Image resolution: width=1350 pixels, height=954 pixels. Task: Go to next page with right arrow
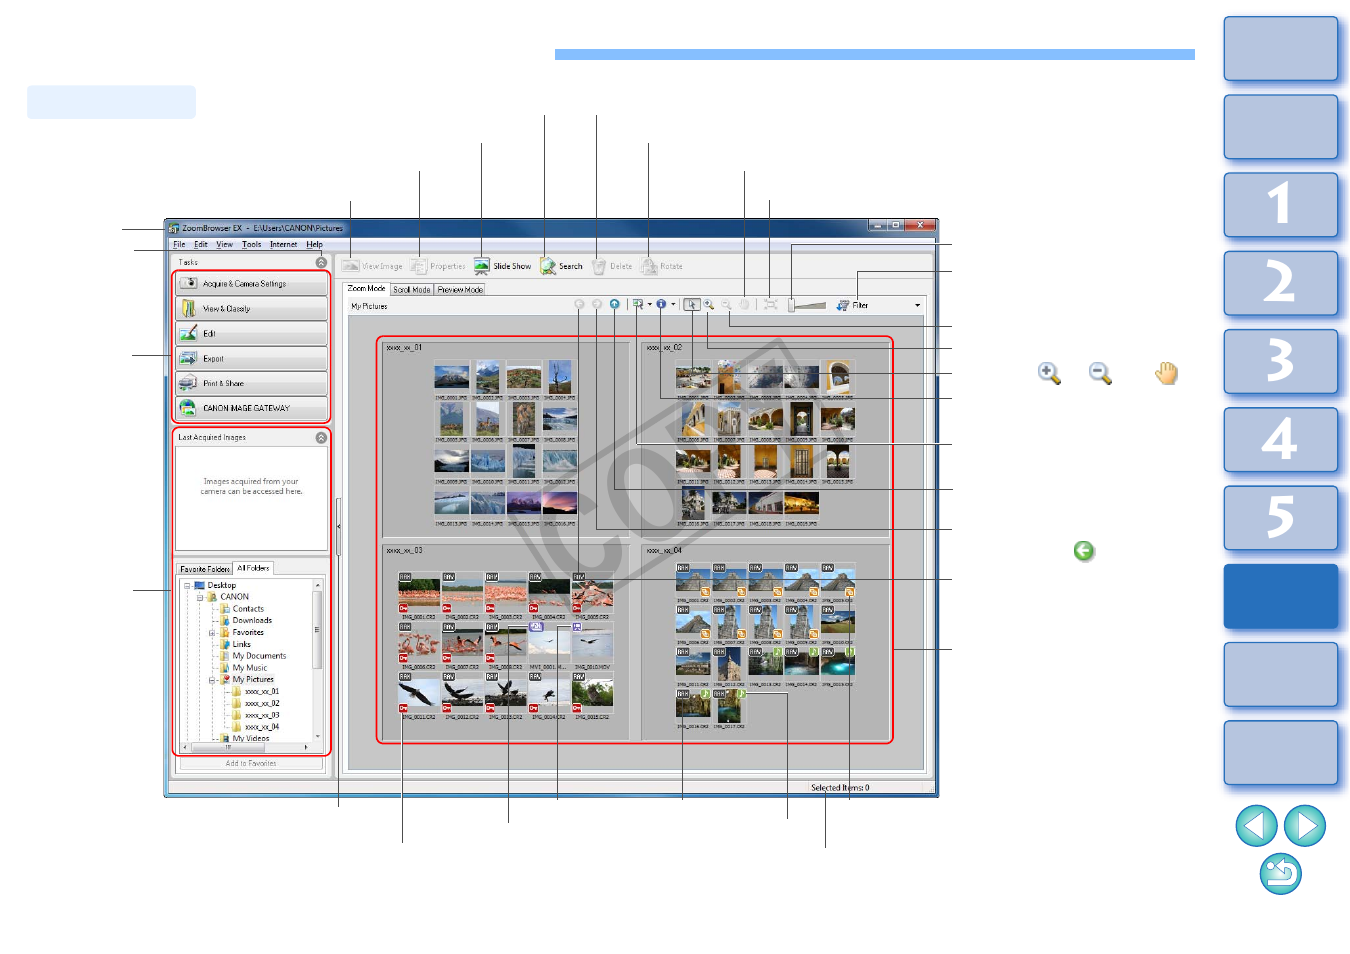pyautogui.click(x=1305, y=826)
